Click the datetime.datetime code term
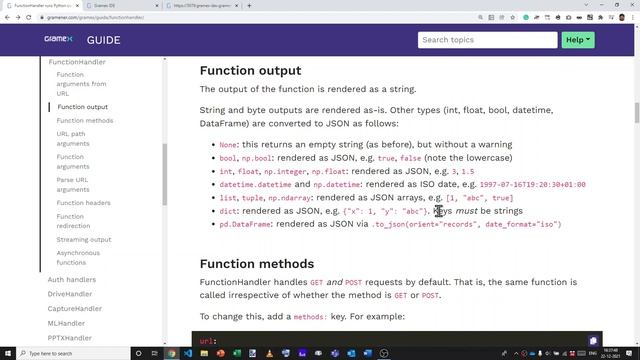 (x=256, y=184)
